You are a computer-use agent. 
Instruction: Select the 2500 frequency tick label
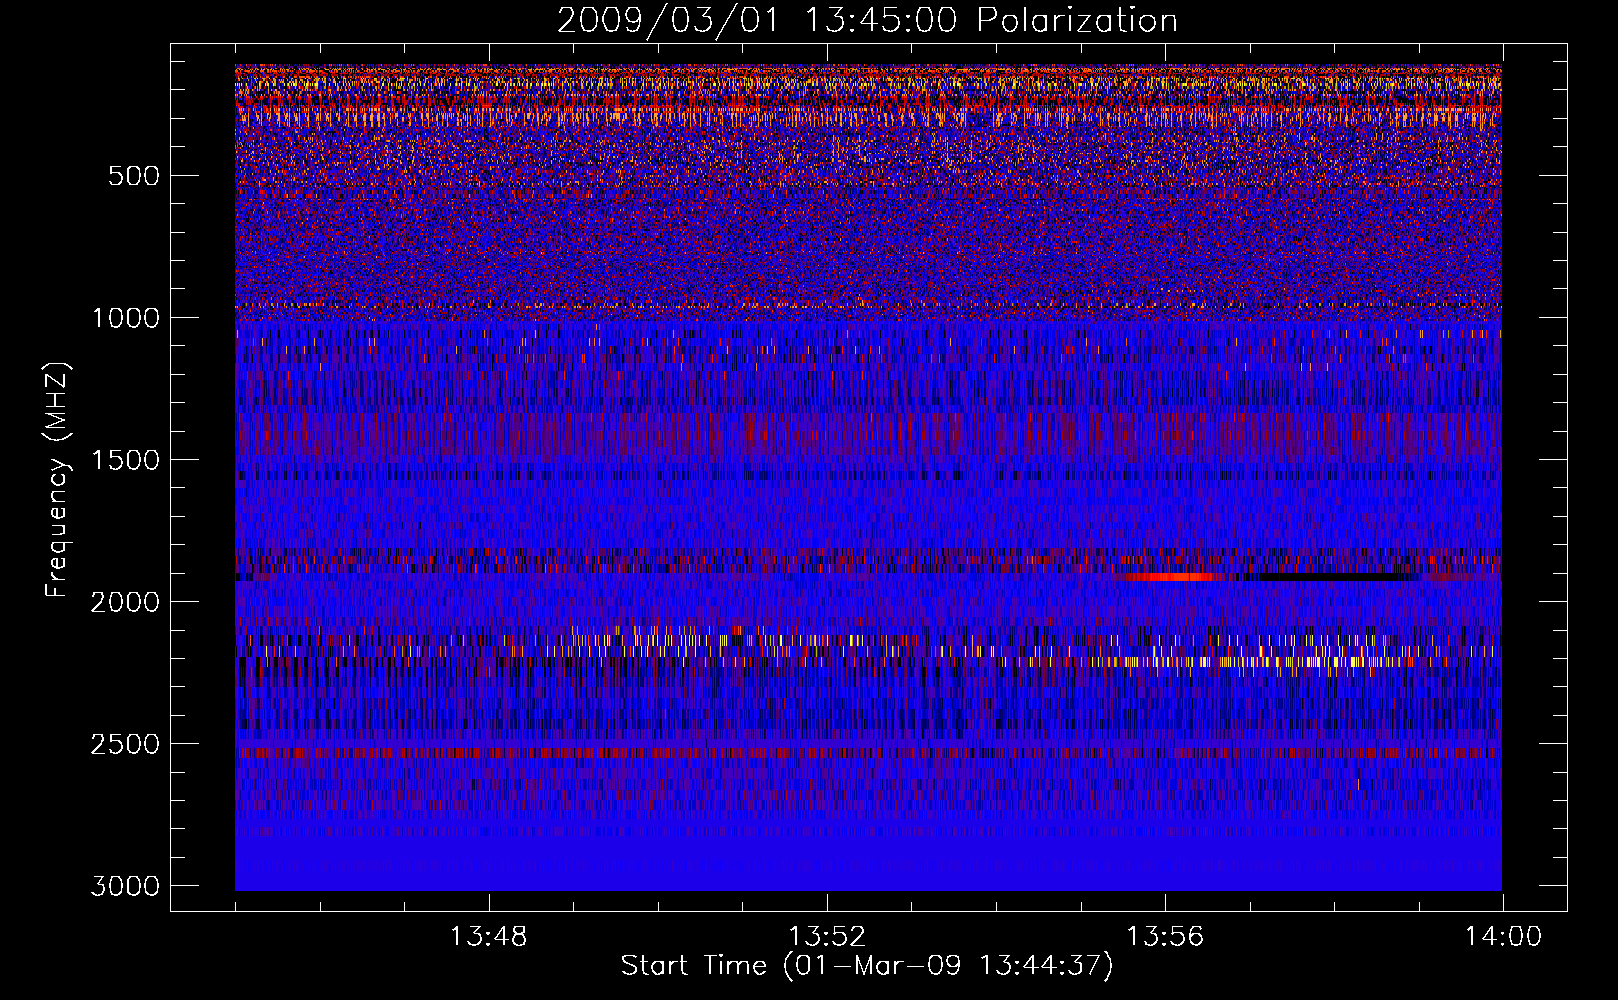(x=125, y=744)
